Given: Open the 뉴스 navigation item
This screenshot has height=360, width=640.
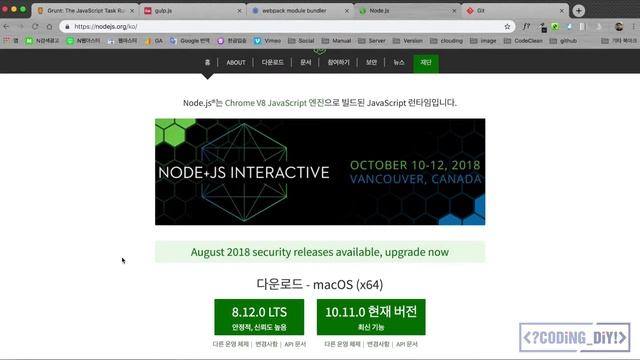Looking at the screenshot, I should 399,62.
